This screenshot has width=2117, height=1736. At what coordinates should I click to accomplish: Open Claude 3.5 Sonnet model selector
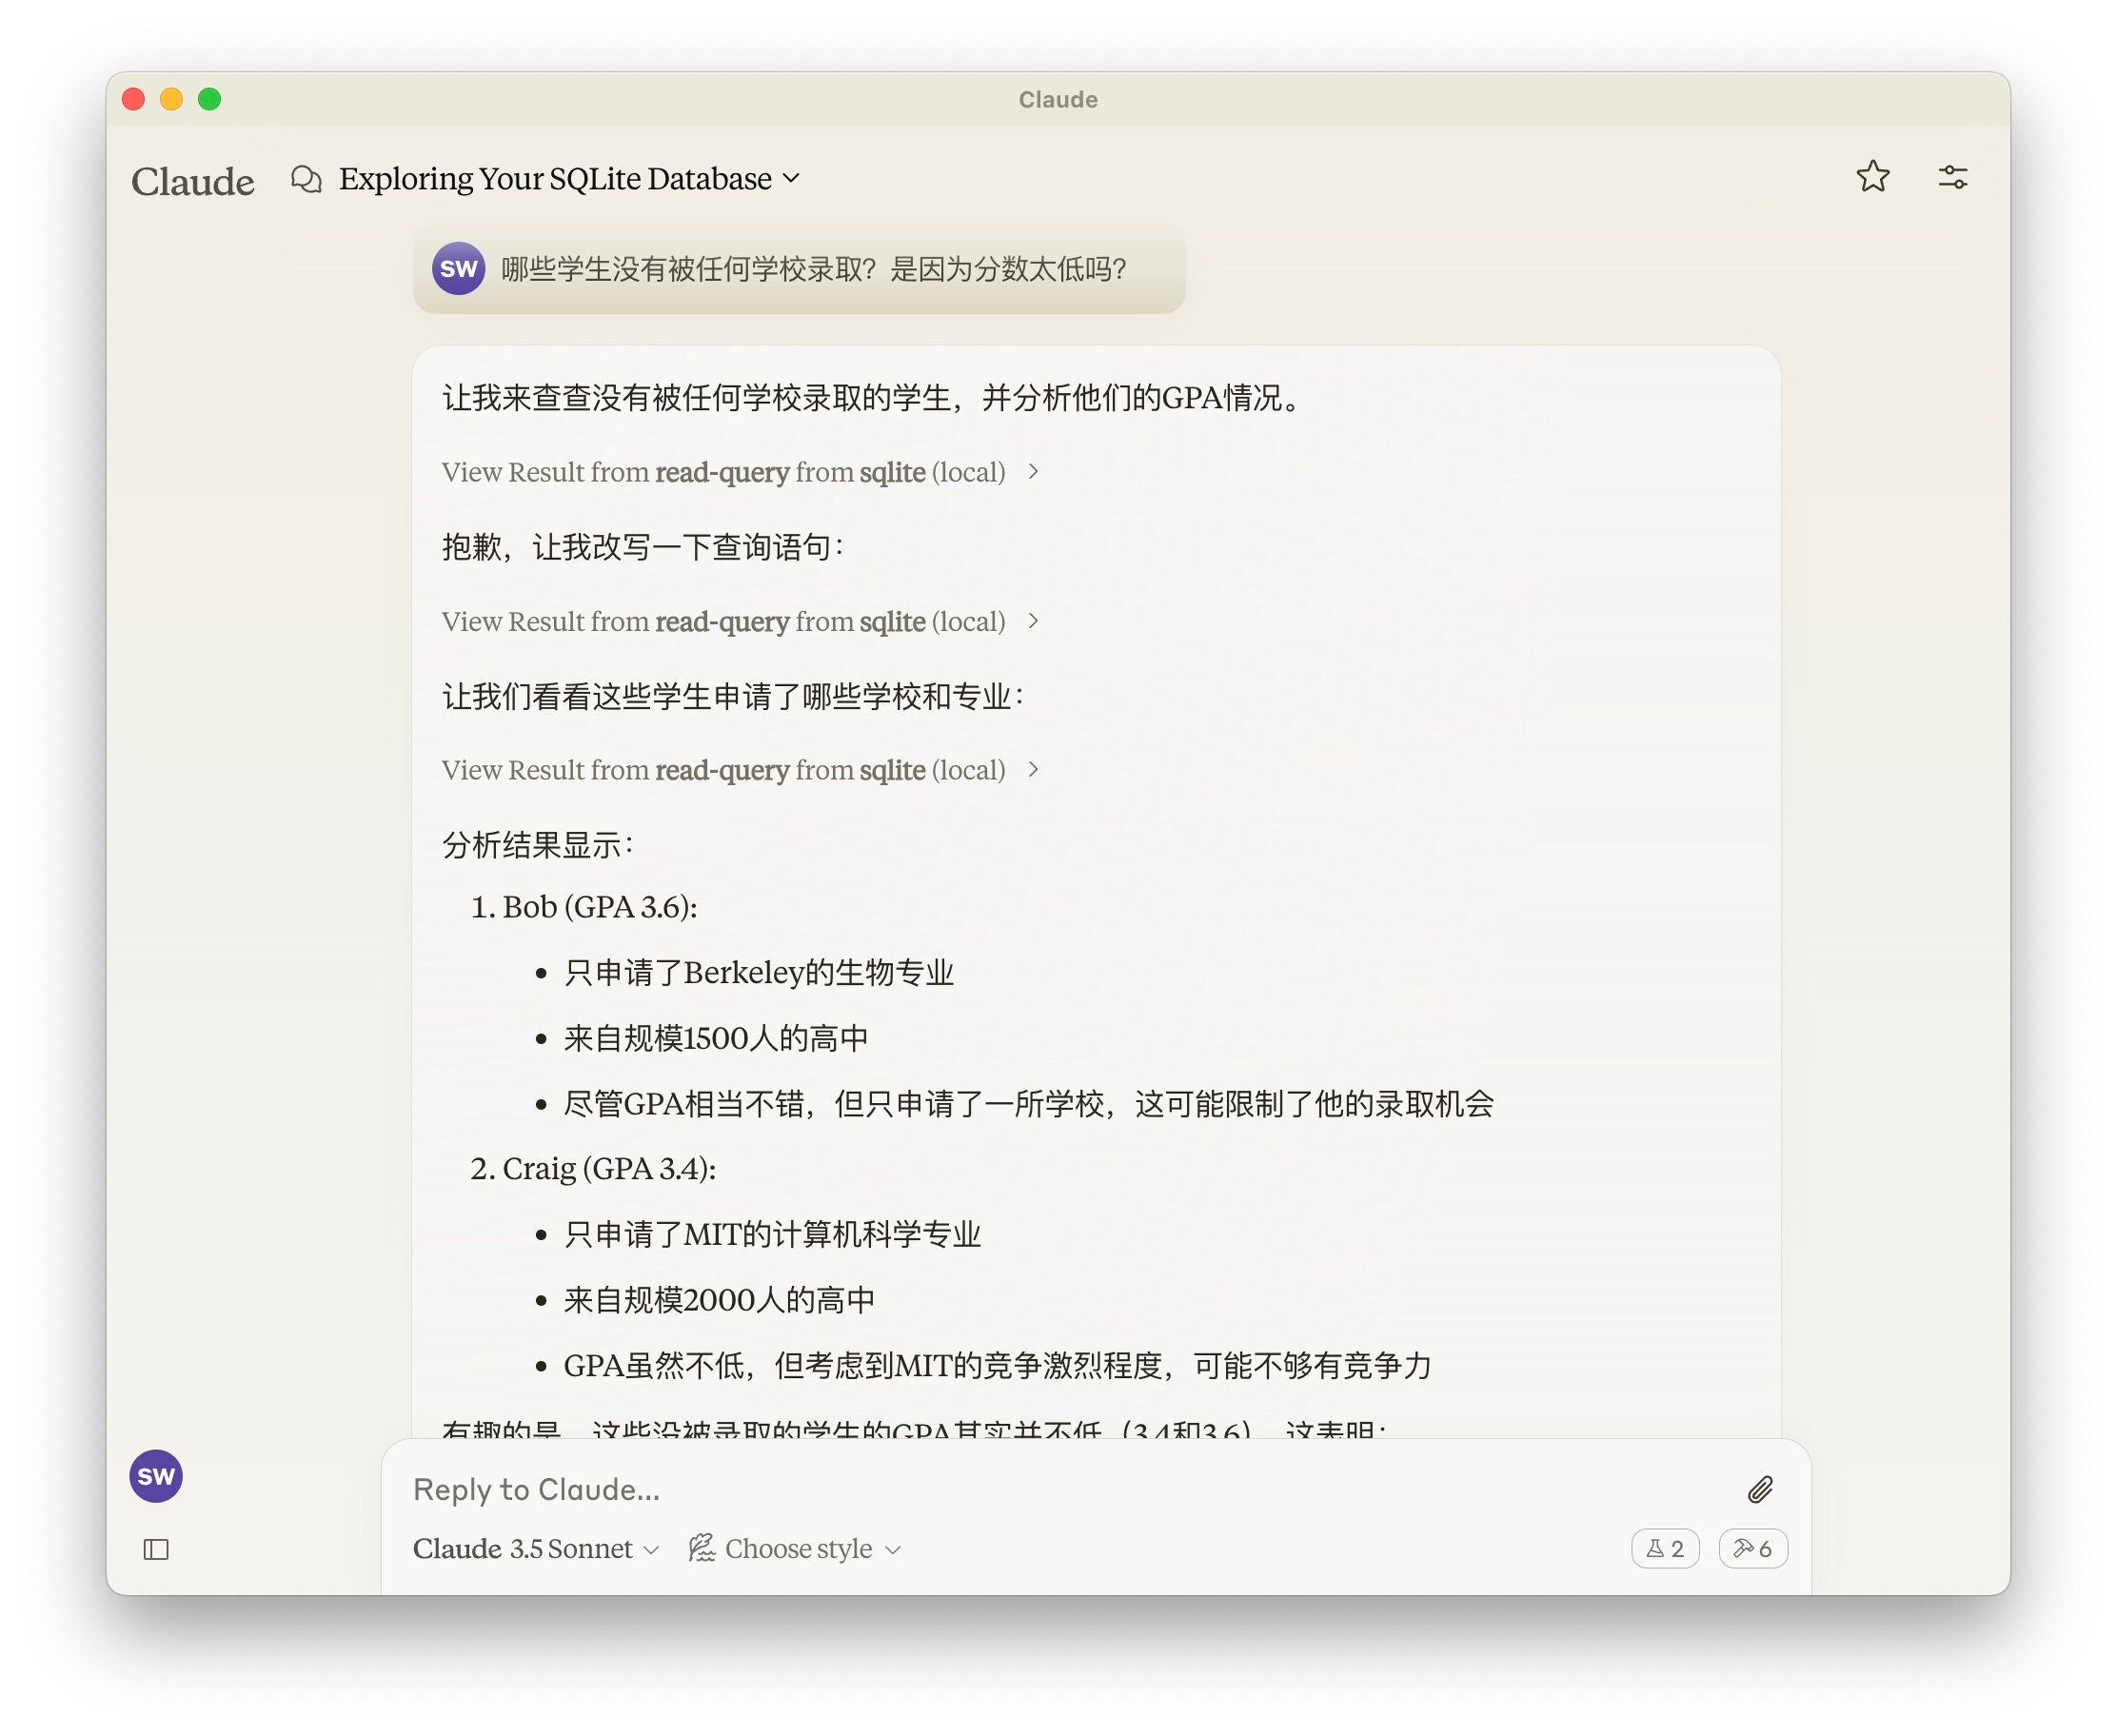(536, 1549)
